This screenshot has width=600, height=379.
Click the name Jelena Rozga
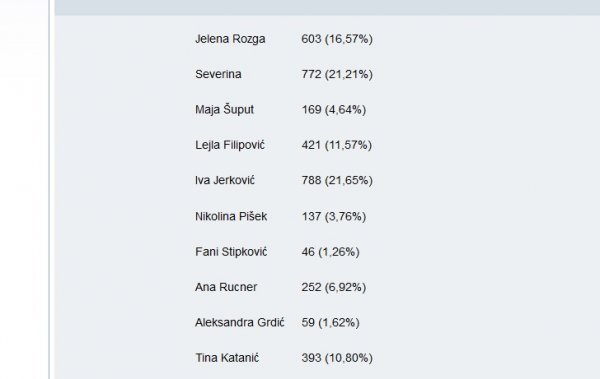230,39
